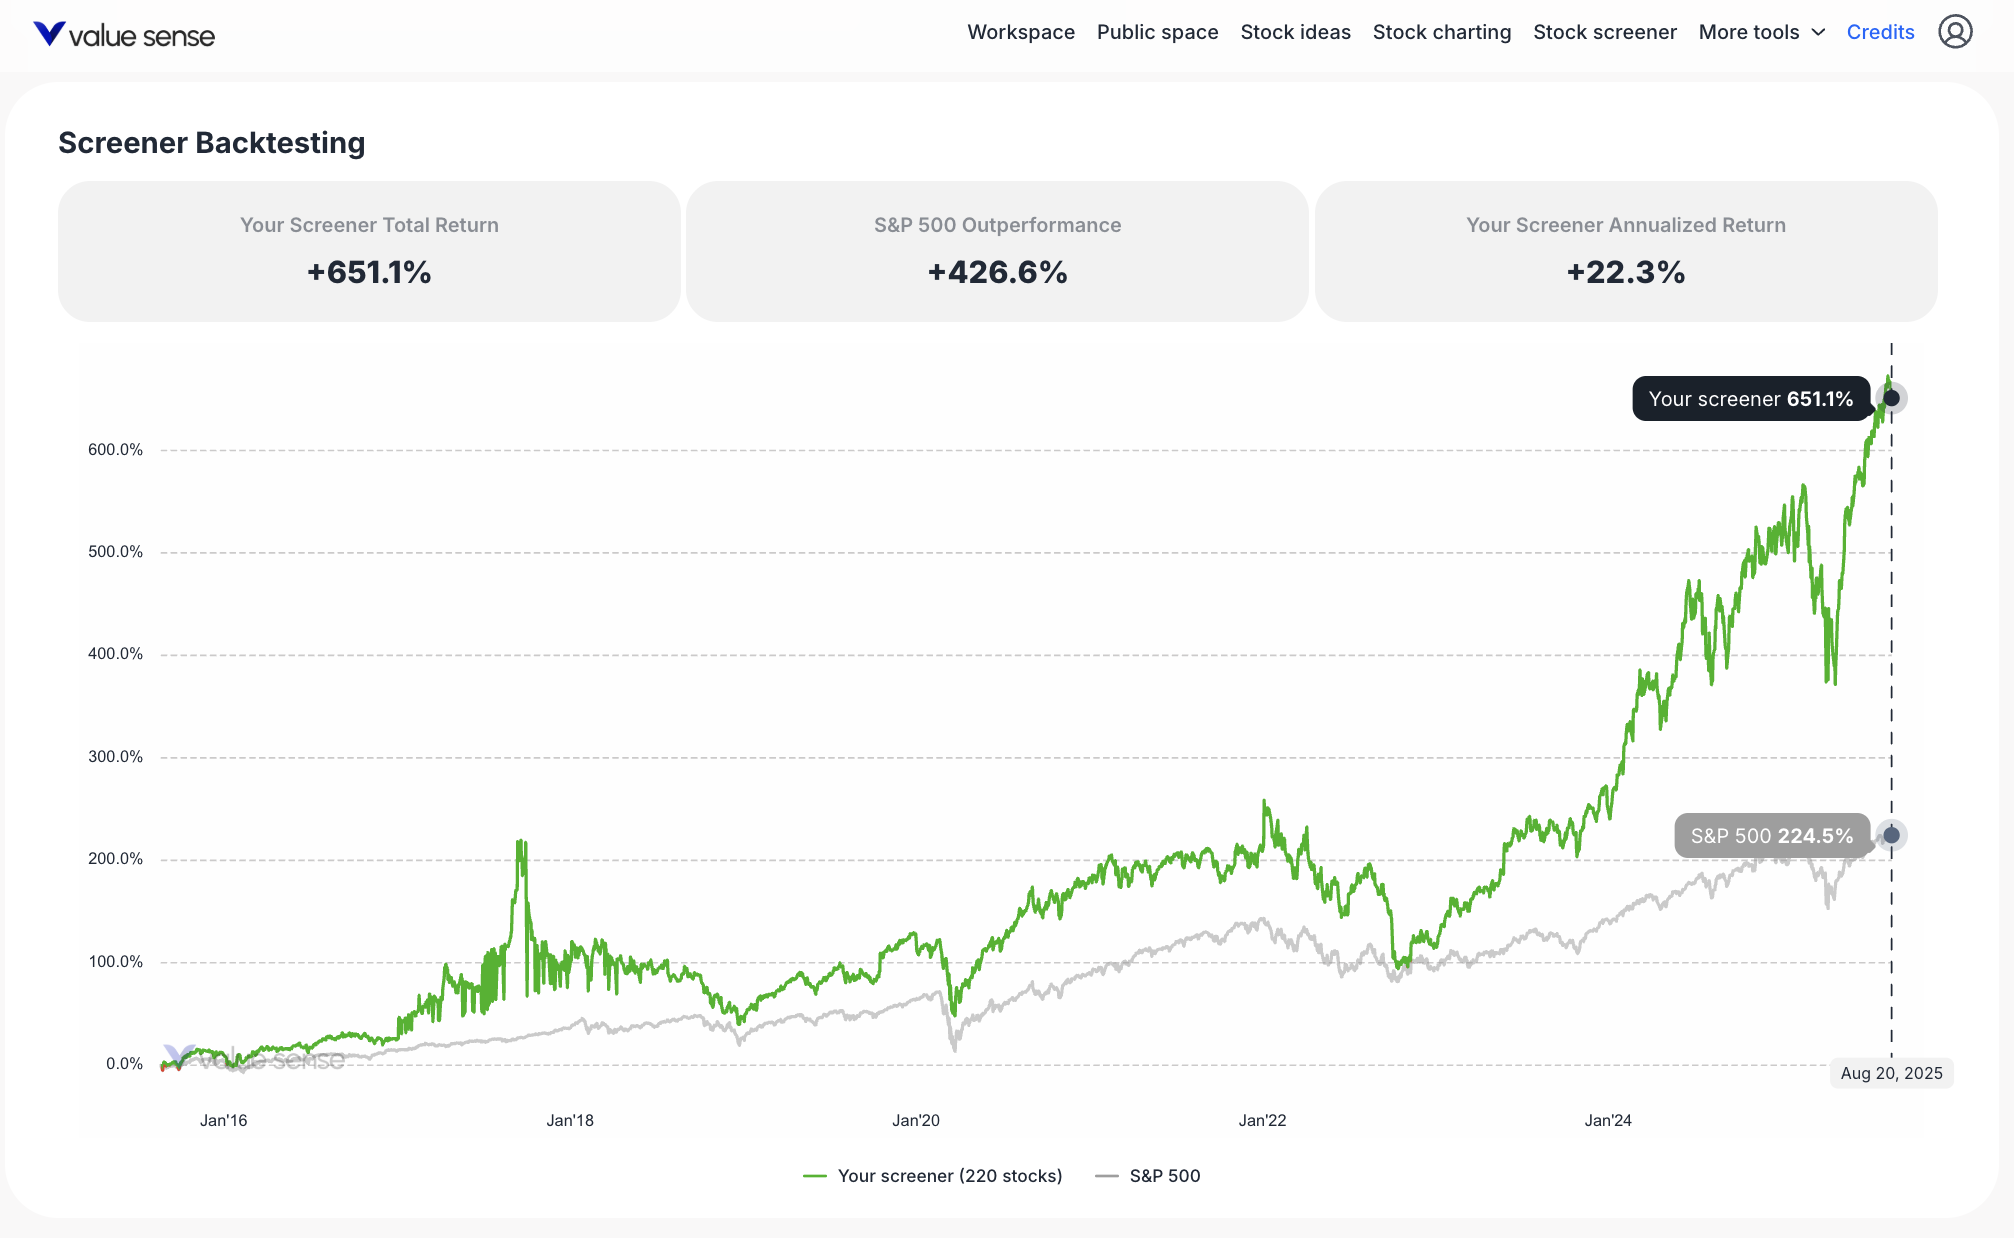Click the gray S&P 500 legend swatch
This screenshot has width=2014, height=1238.
(1107, 1176)
